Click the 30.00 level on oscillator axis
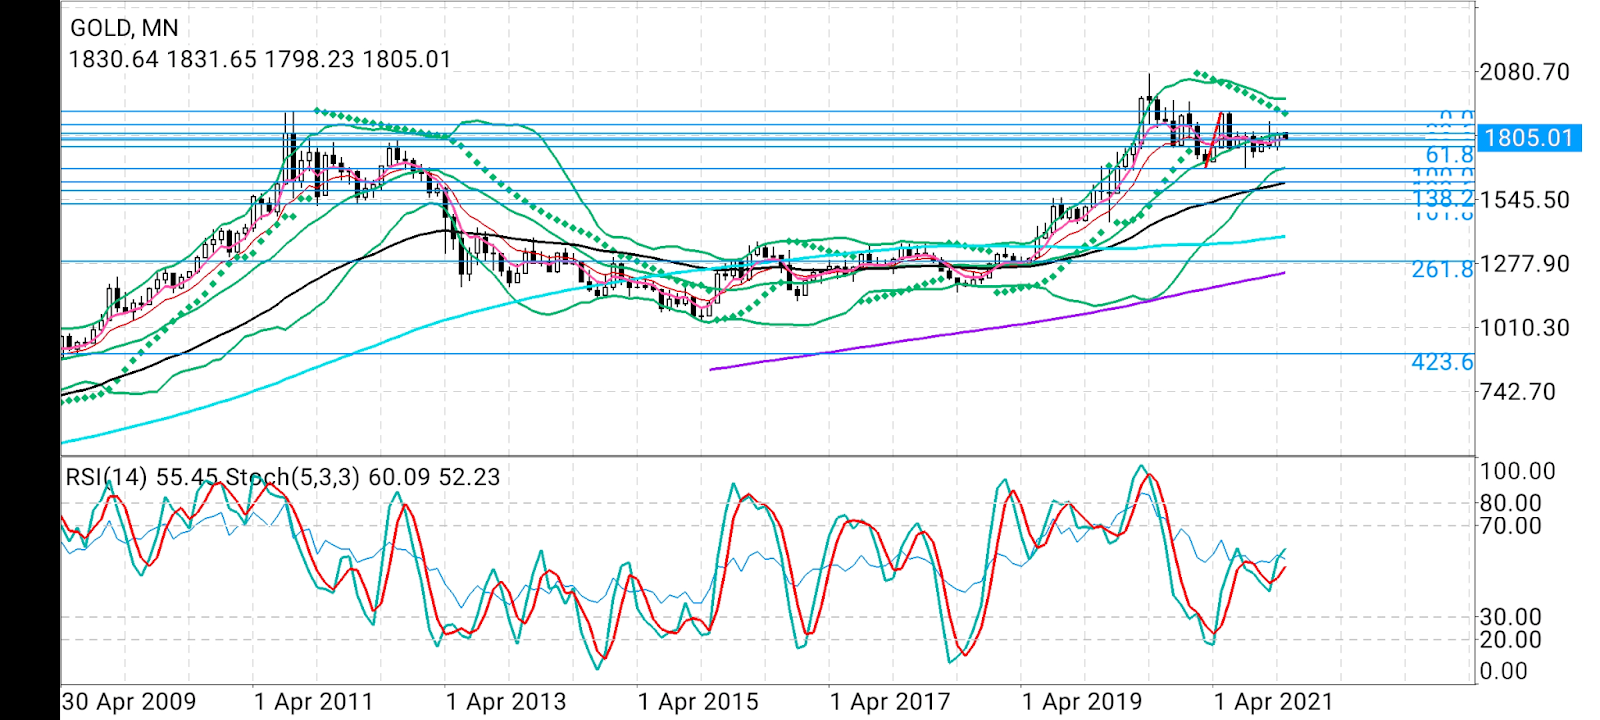This screenshot has height=720, width=1600. pyautogui.click(x=1510, y=617)
